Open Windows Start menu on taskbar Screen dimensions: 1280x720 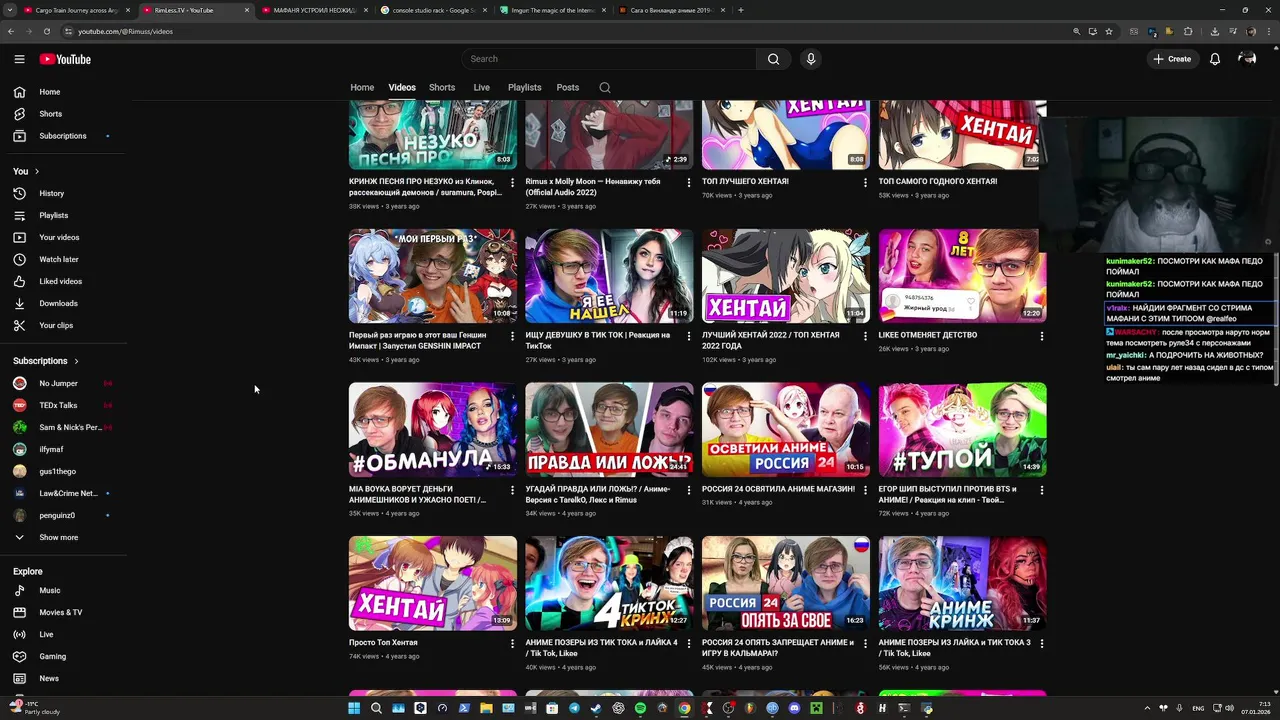pos(354,708)
